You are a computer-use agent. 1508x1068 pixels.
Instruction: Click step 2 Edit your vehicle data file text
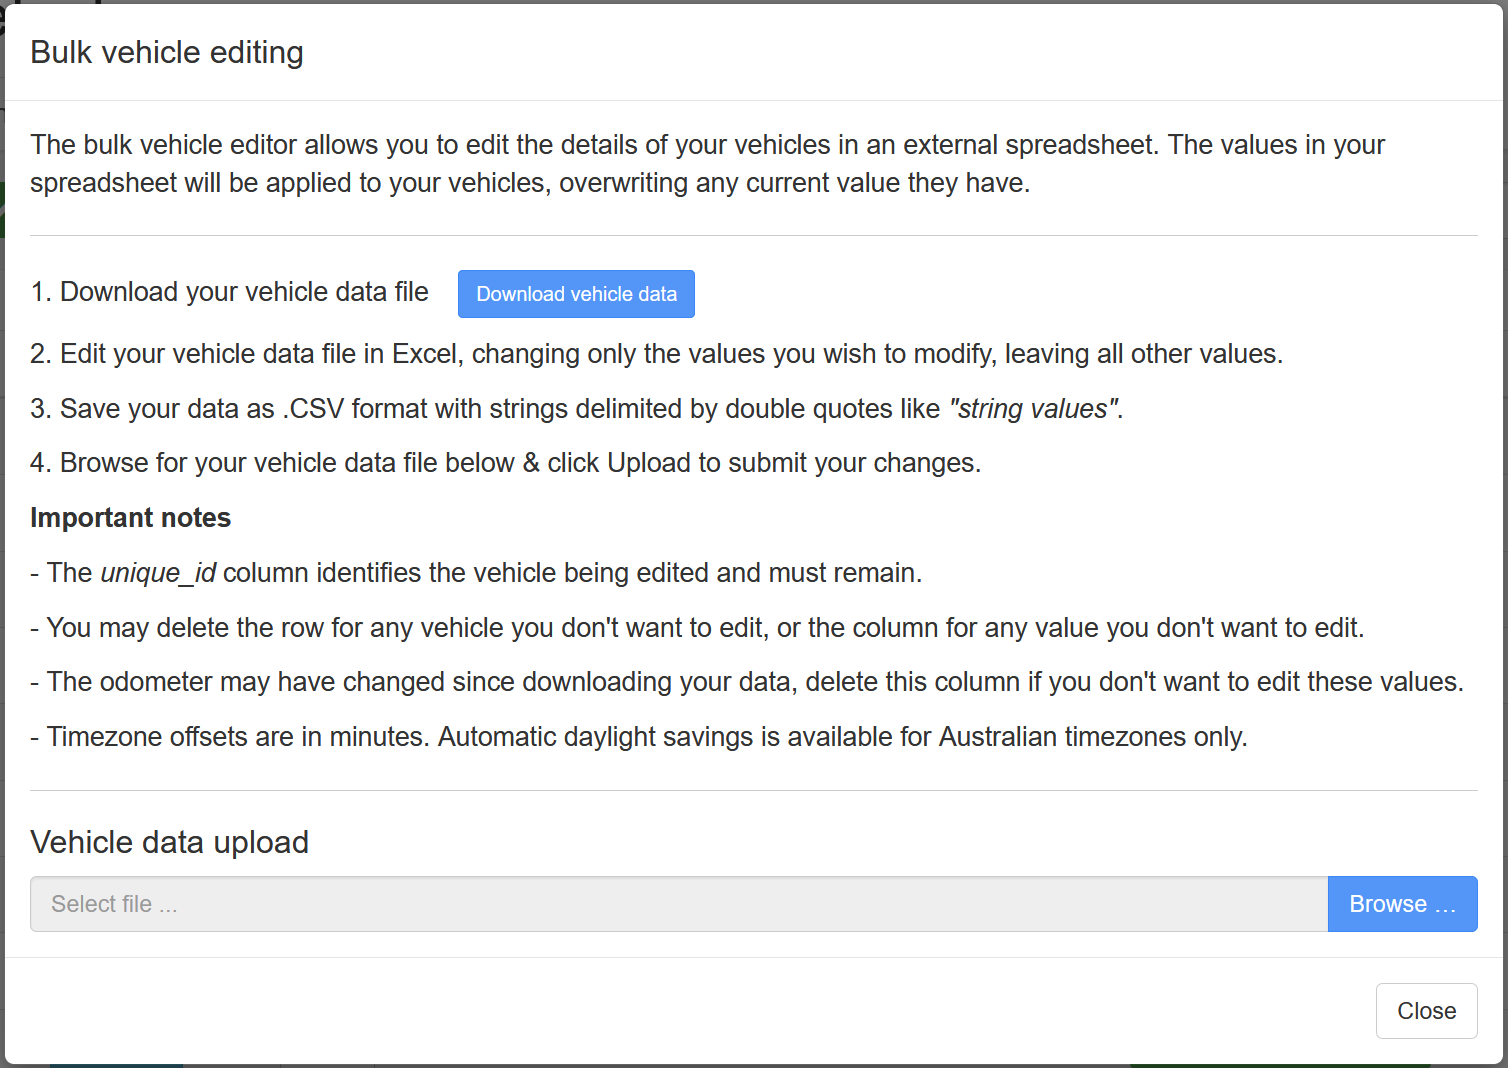[656, 354]
